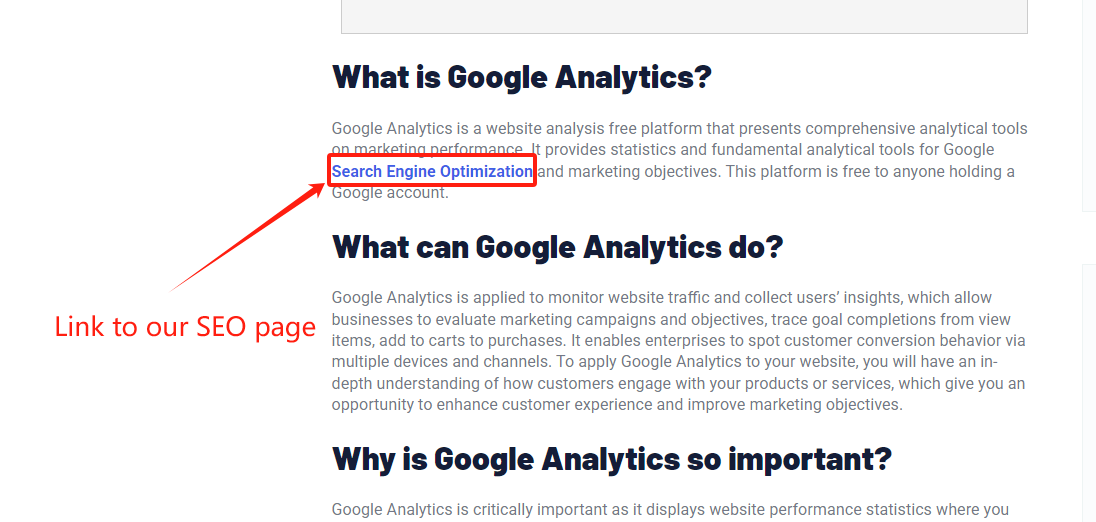
Task: Click the line "Google Analytics is a website analysis"
Action: (679, 129)
